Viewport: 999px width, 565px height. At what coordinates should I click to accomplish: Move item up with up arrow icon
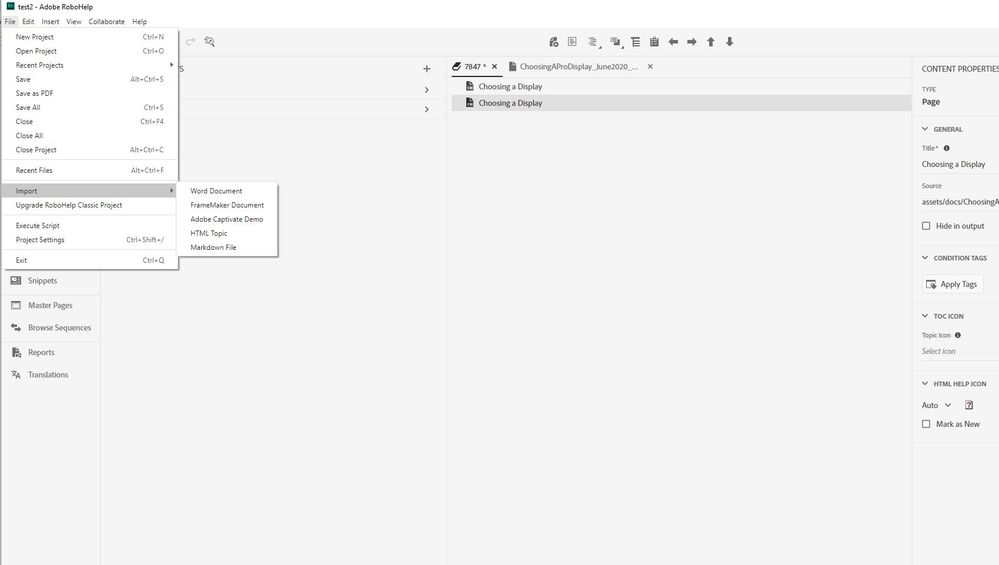[710, 42]
